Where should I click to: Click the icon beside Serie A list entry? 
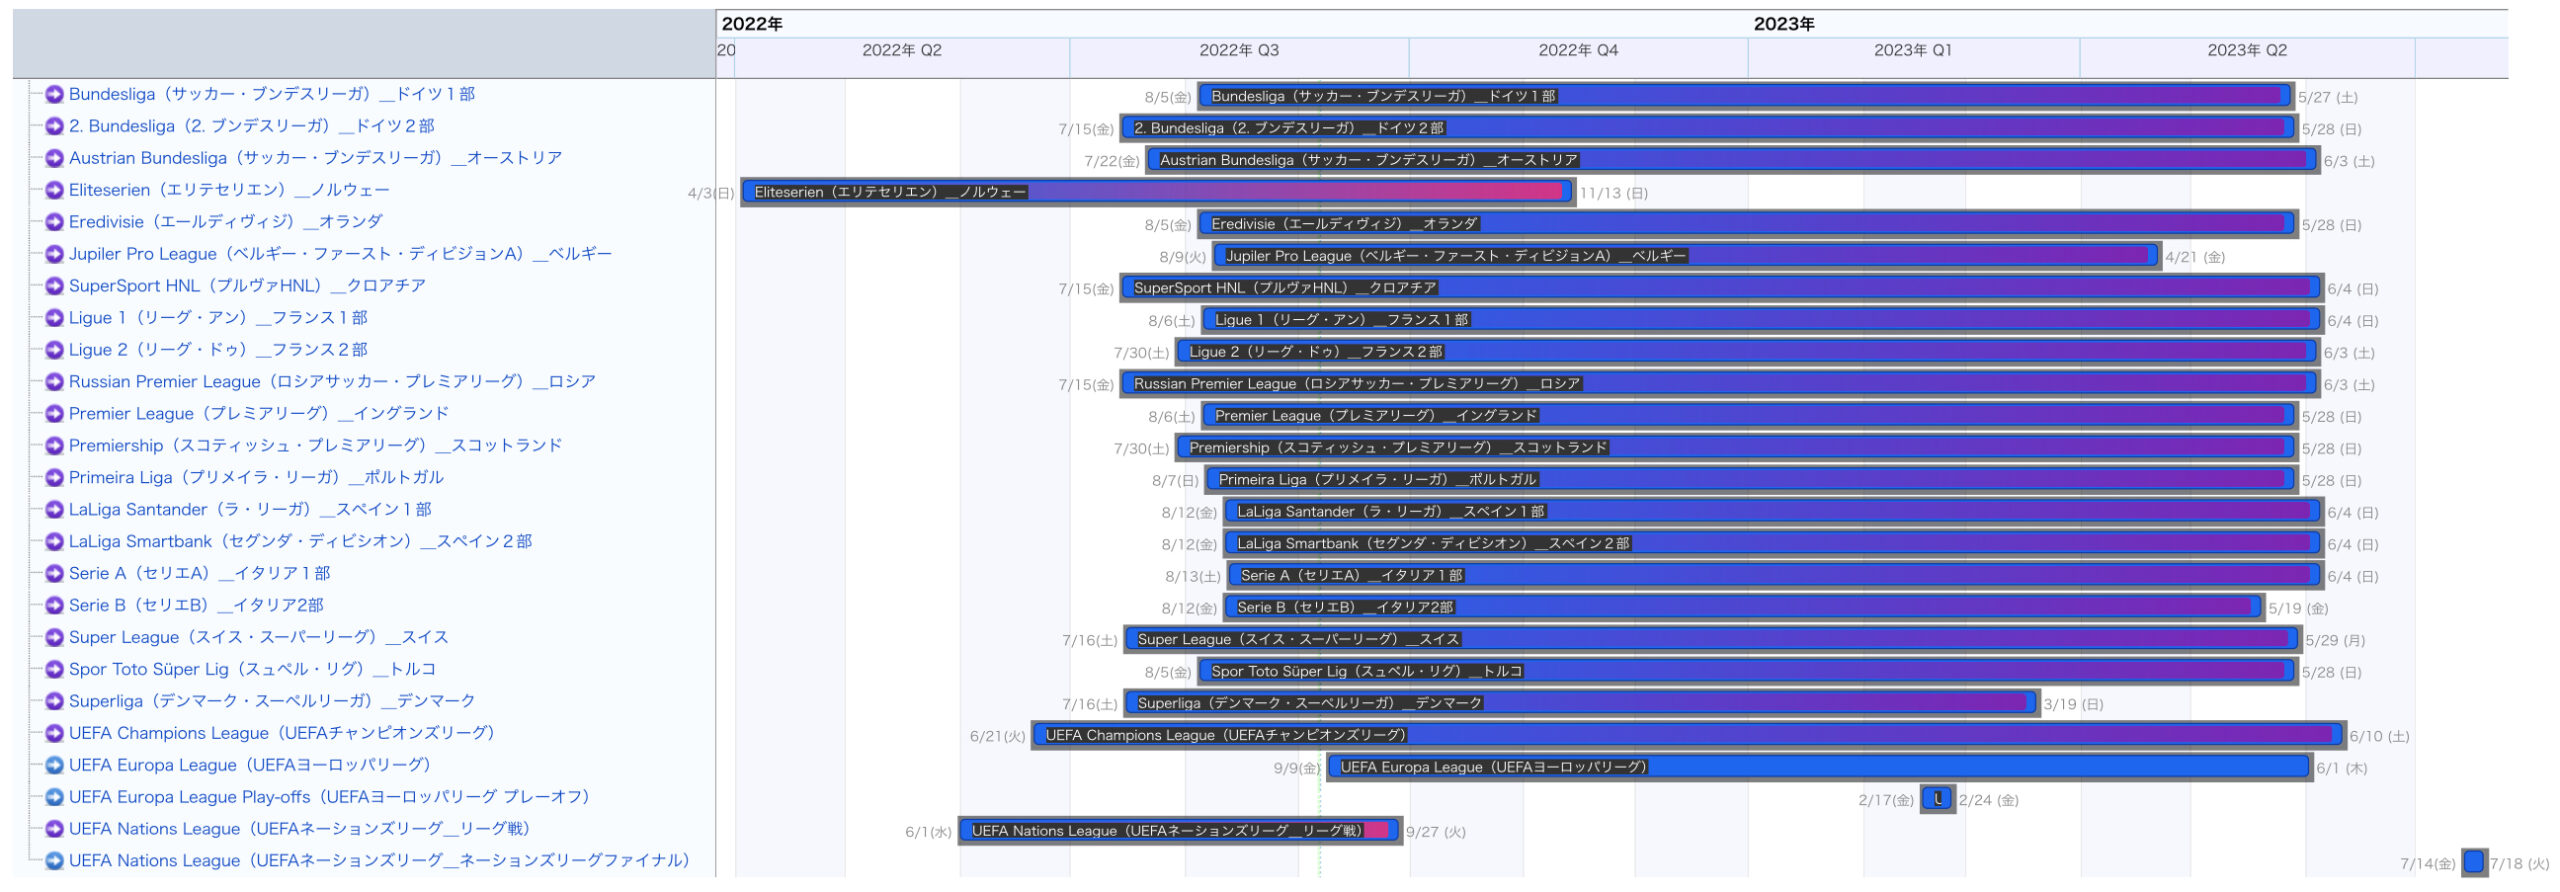click(x=55, y=574)
